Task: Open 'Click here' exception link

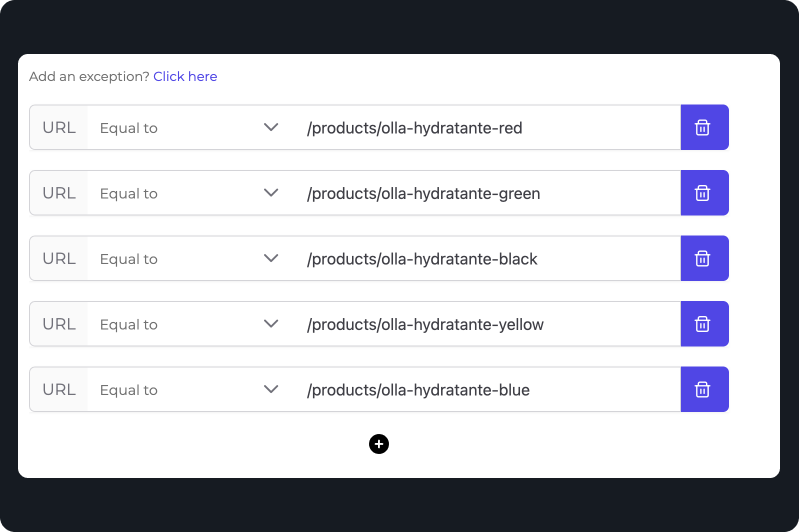Action: tap(185, 77)
